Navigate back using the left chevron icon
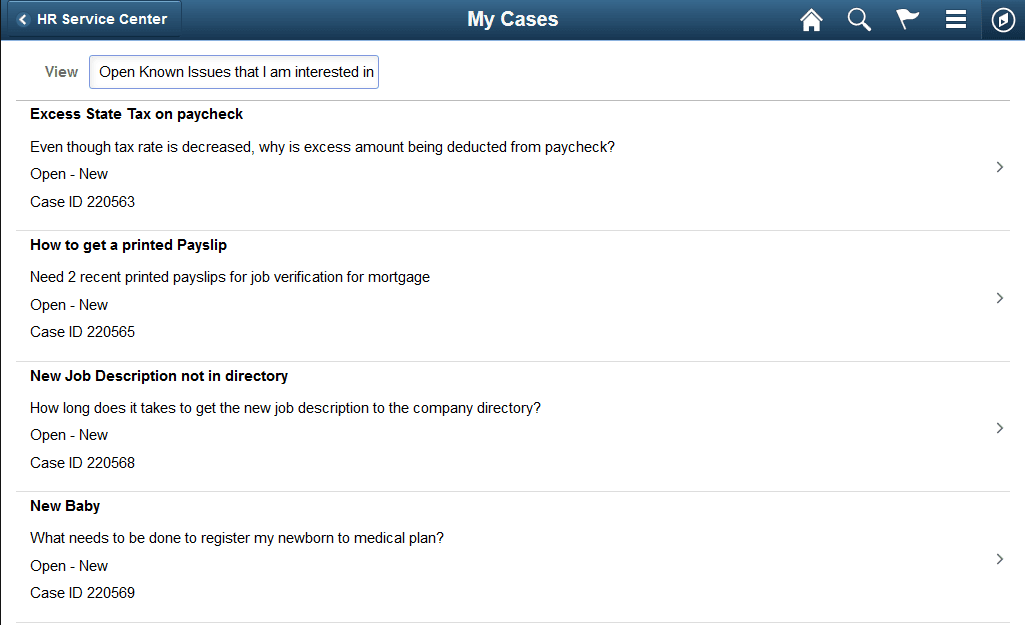This screenshot has height=625, width=1025. pos(24,18)
